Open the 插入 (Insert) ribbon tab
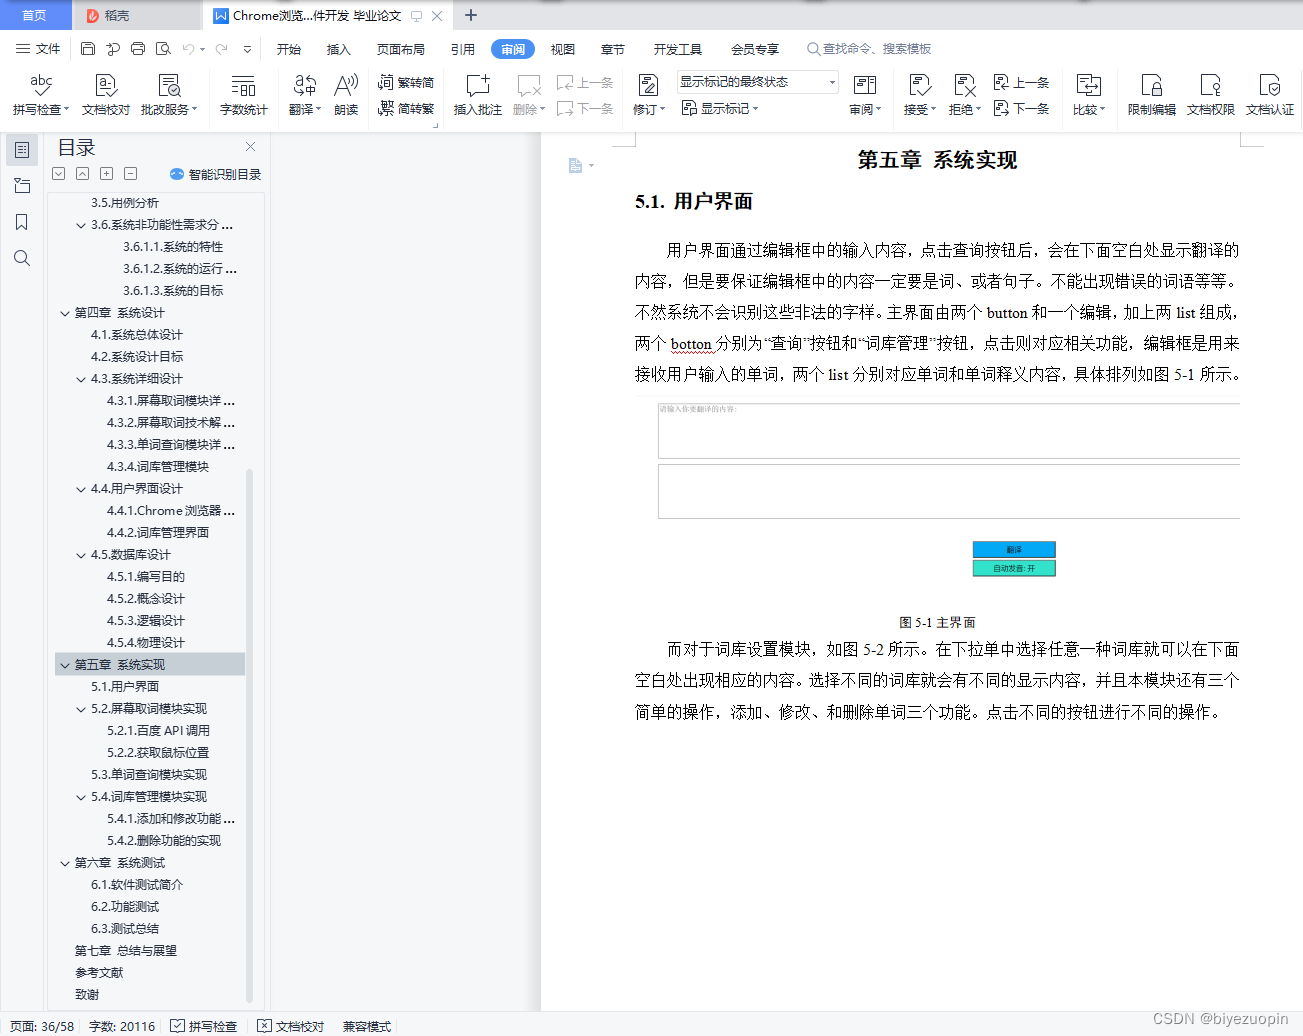Viewport: 1303px width, 1036px height. (339, 49)
